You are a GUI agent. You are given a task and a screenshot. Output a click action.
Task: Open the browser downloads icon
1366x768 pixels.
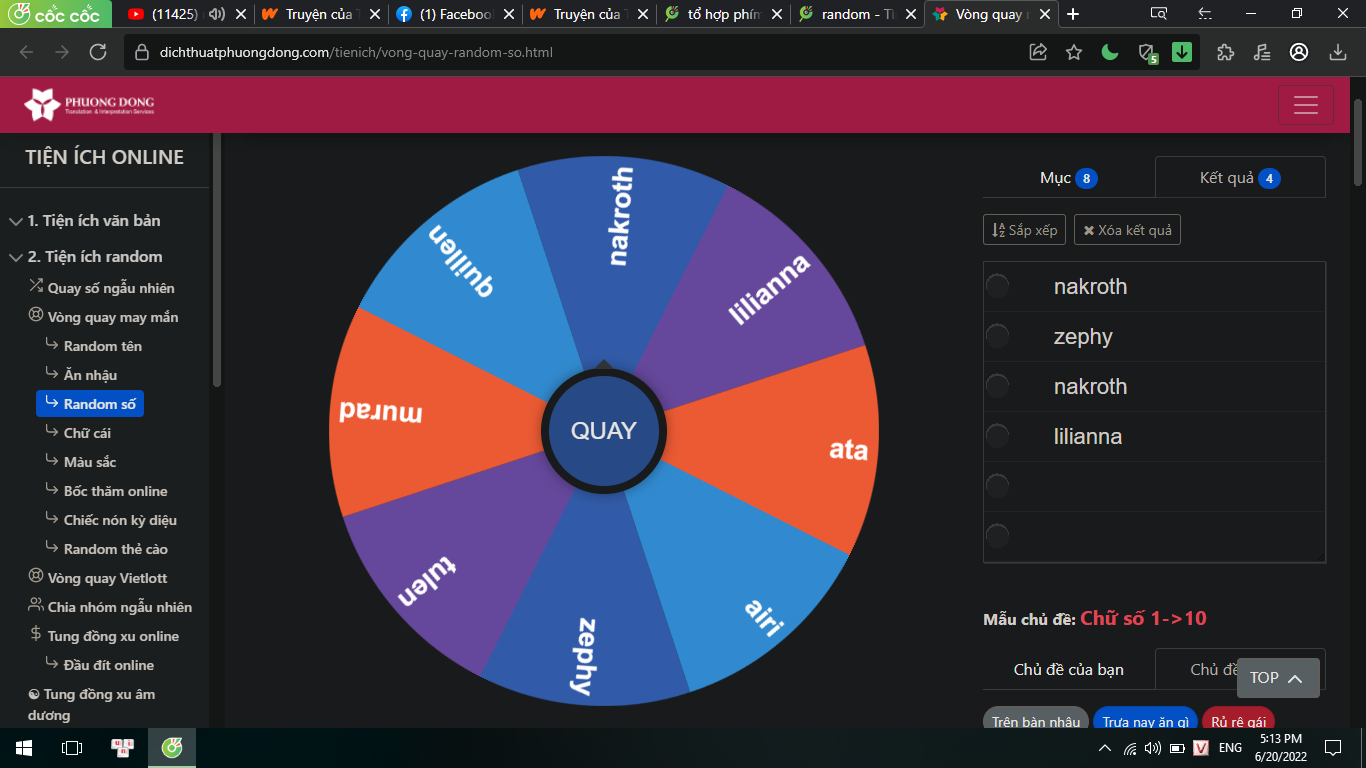click(x=1338, y=52)
